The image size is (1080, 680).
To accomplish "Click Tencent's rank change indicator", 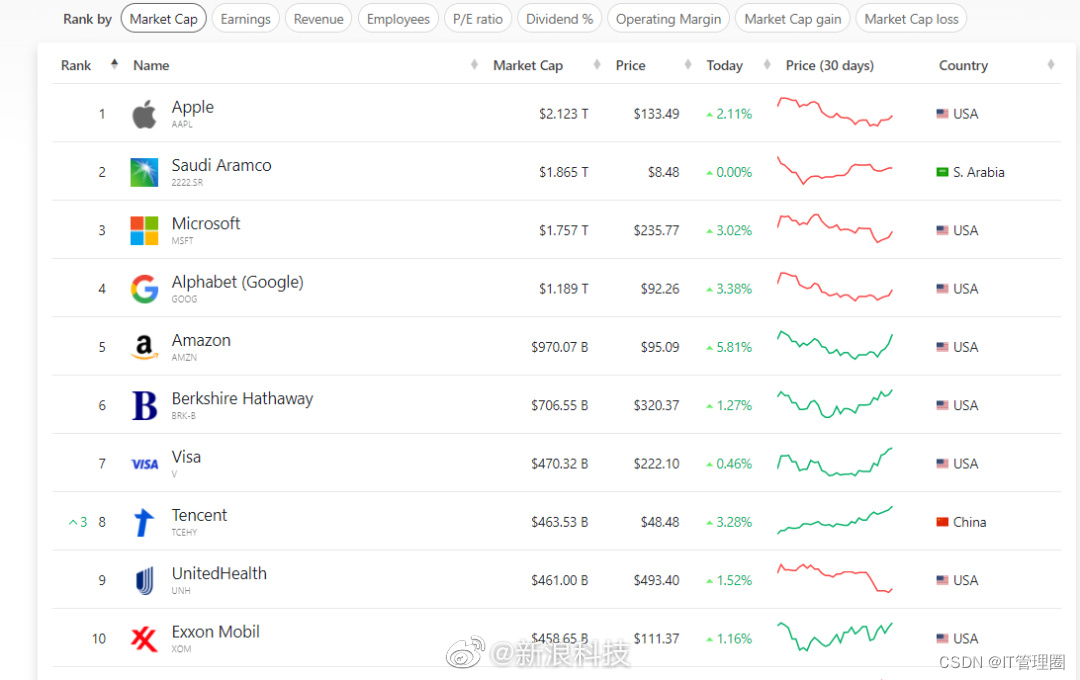I will [78, 522].
